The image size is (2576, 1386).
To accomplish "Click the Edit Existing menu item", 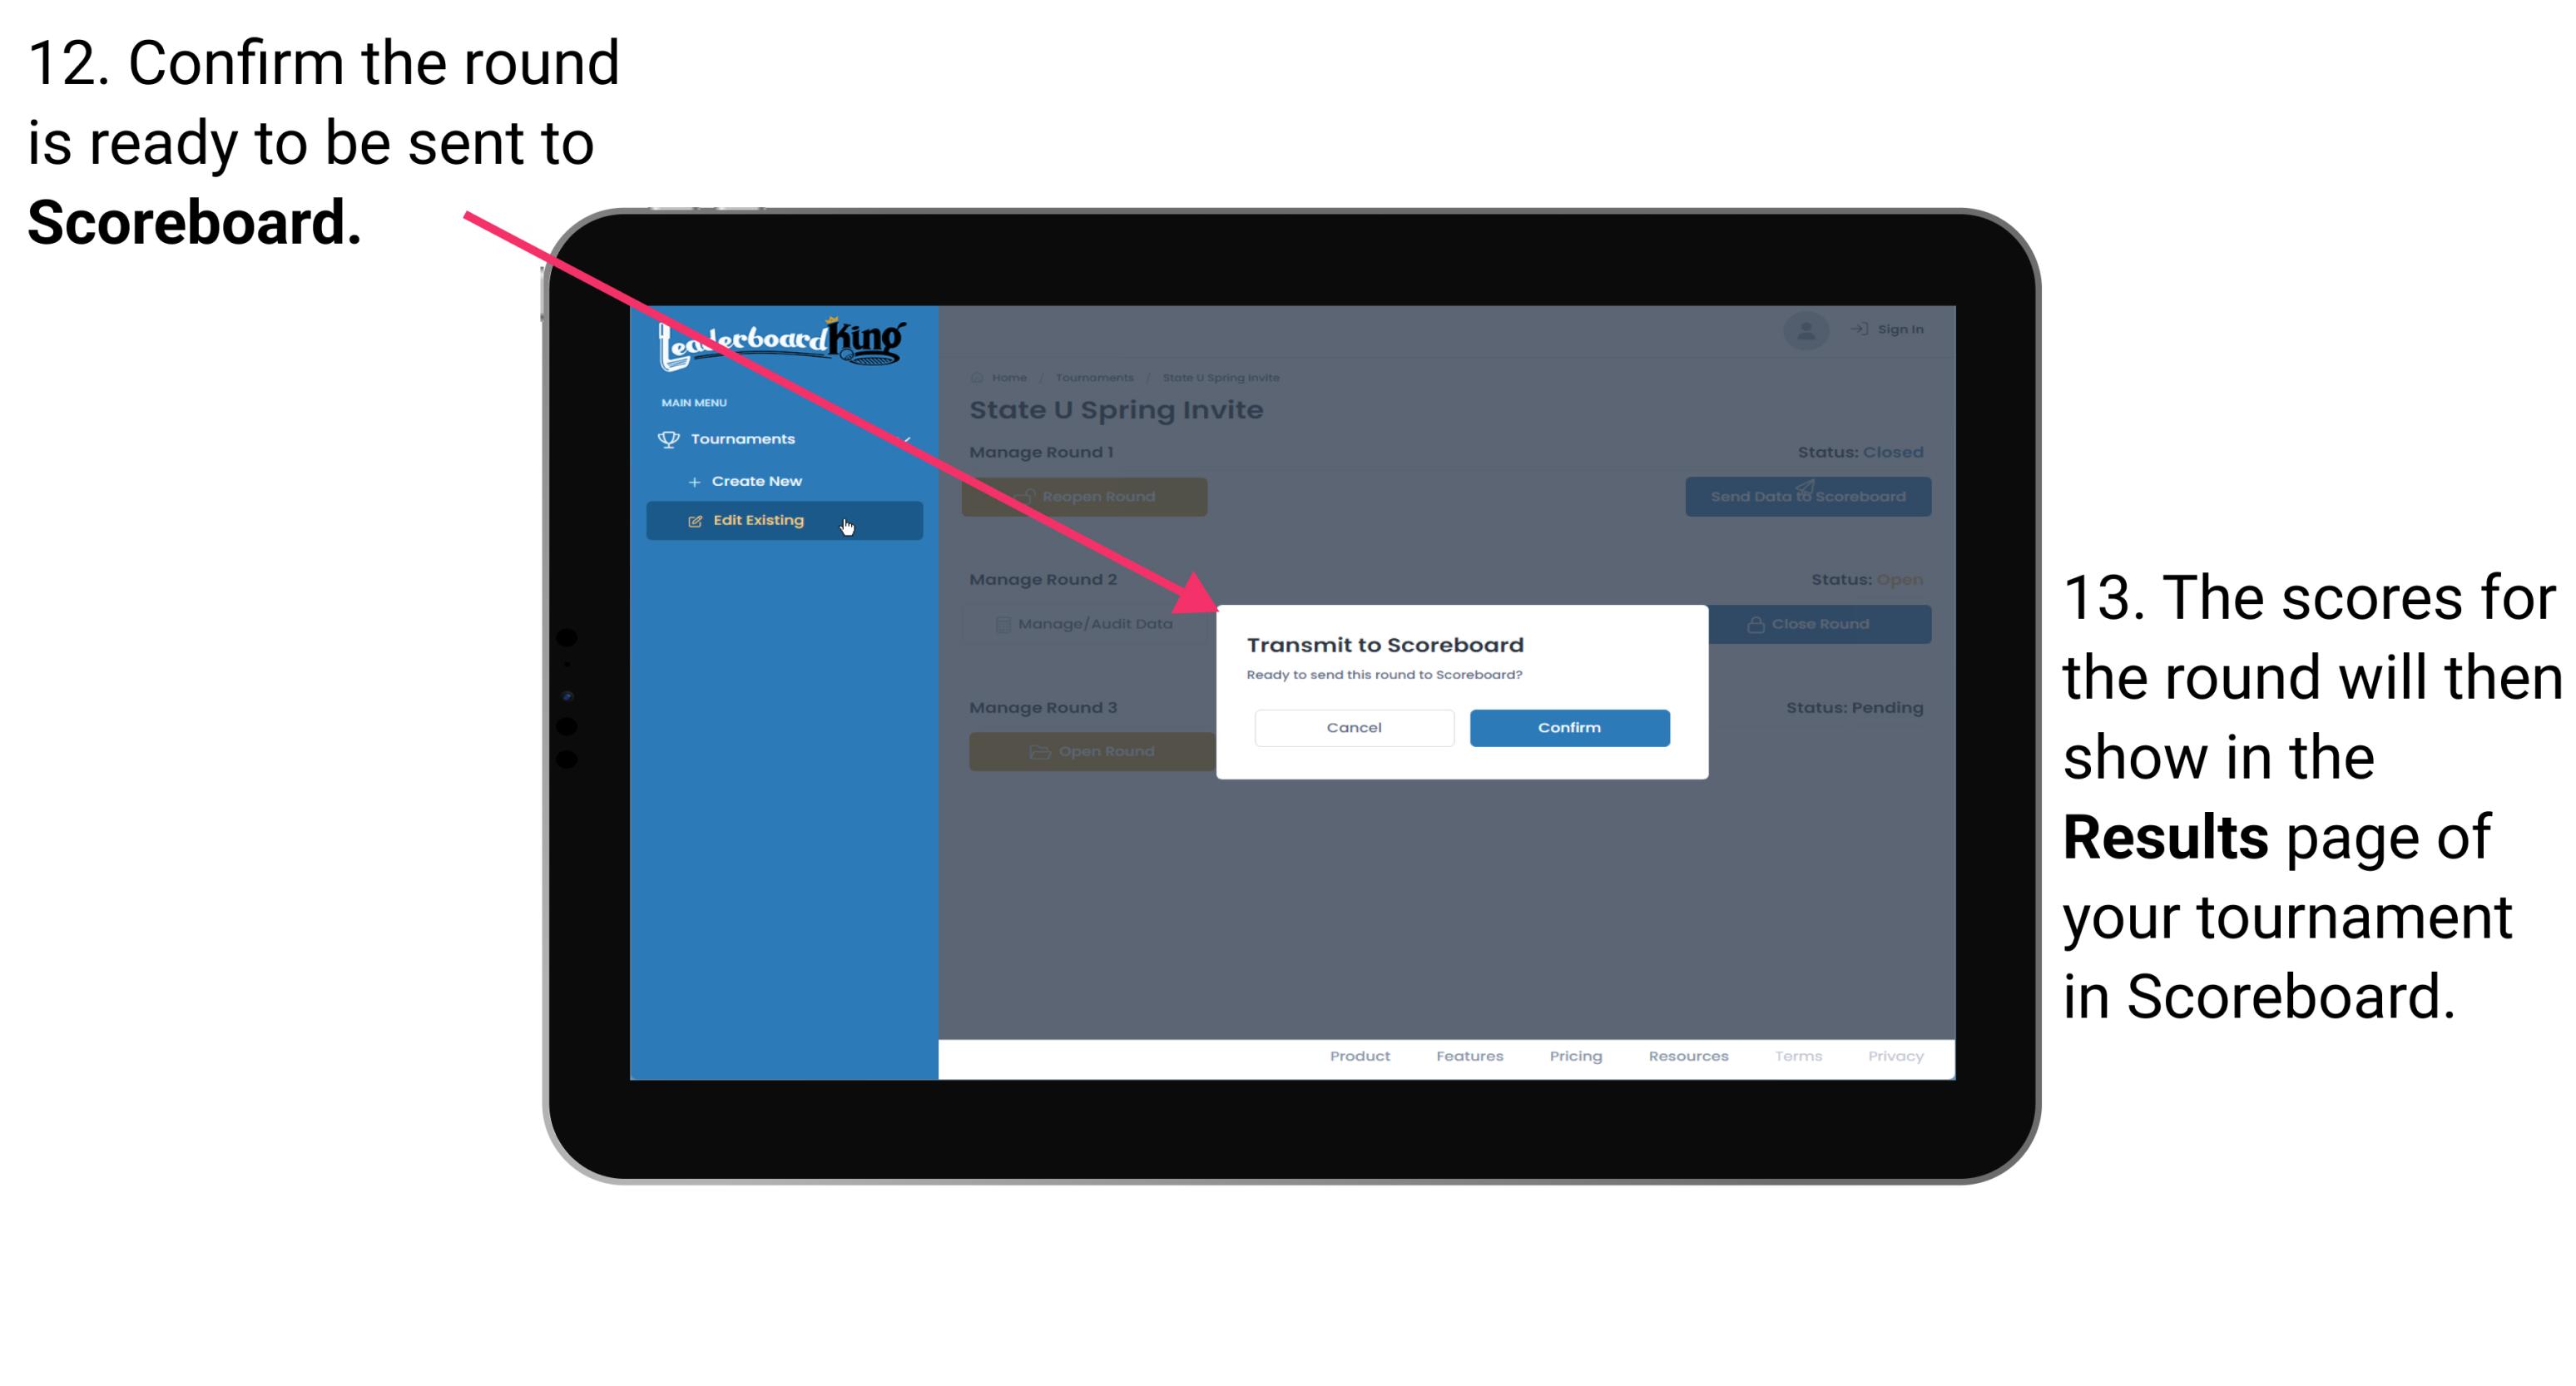I will (782, 521).
